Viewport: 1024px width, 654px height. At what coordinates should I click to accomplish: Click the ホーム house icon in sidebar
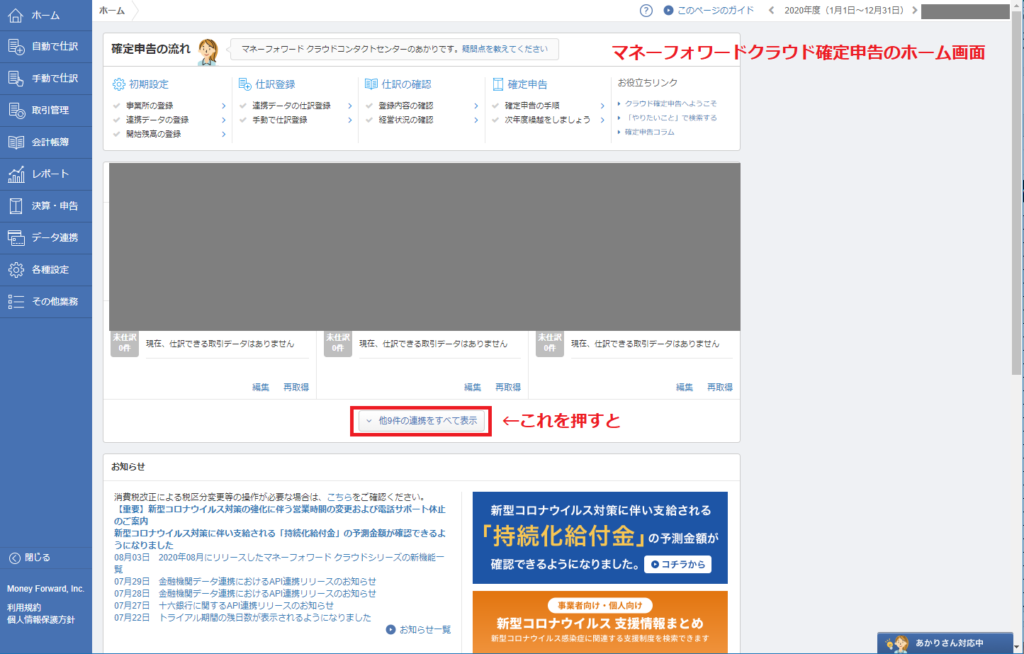point(16,15)
